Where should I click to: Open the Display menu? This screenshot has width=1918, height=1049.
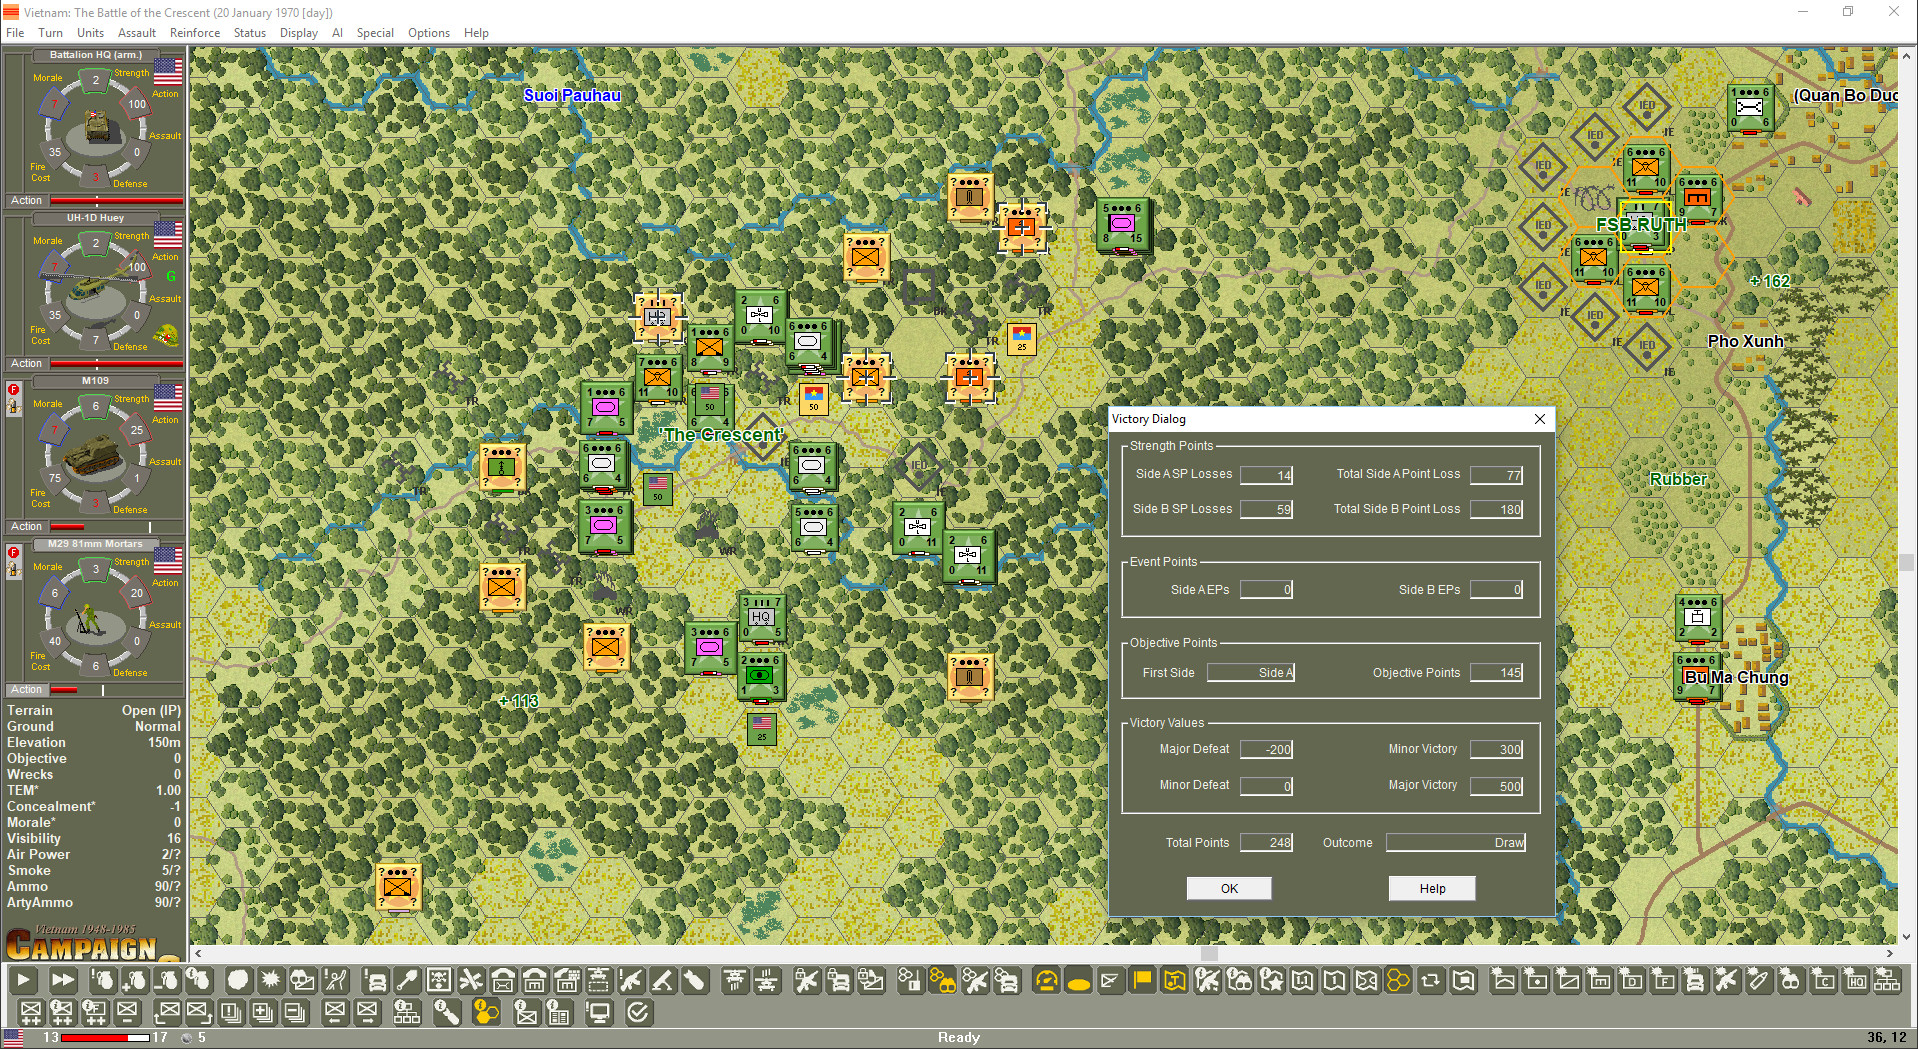[x=298, y=33]
